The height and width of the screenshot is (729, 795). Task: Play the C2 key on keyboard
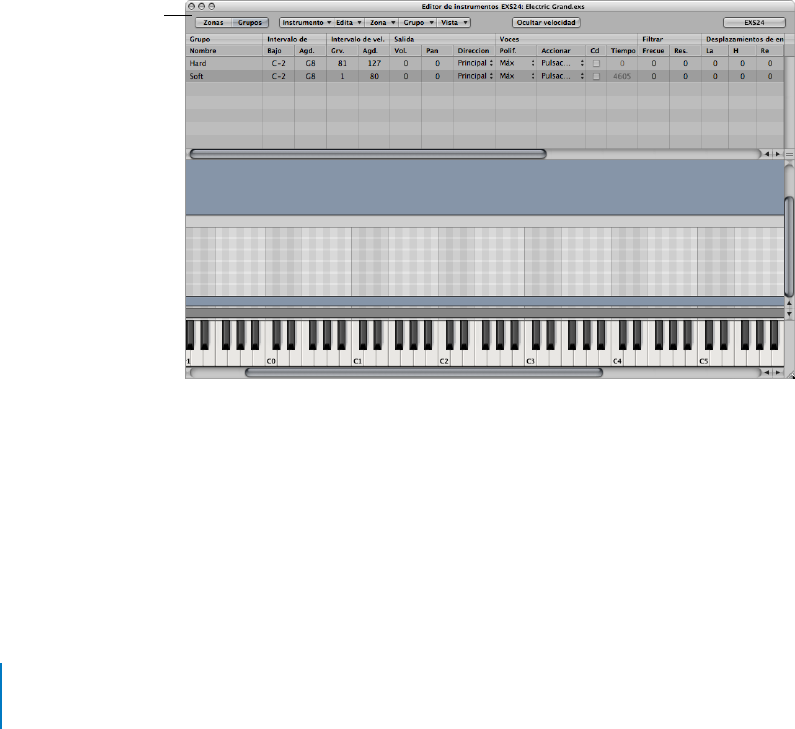coord(445,358)
